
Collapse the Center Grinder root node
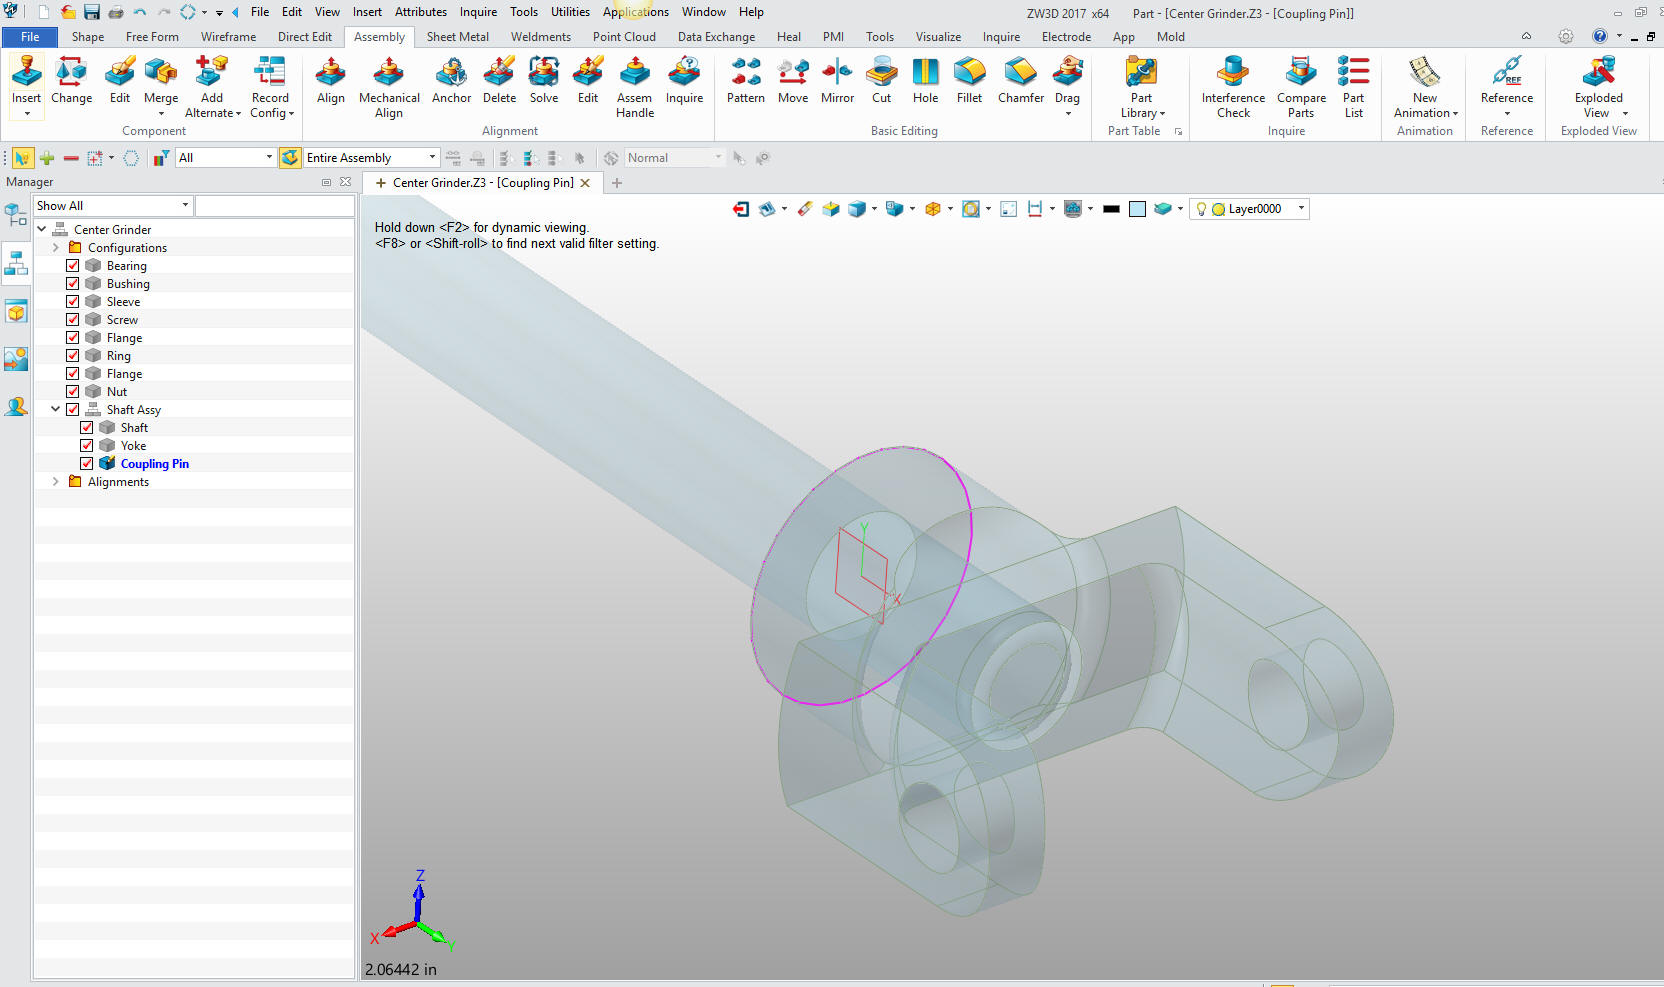coord(42,229)
